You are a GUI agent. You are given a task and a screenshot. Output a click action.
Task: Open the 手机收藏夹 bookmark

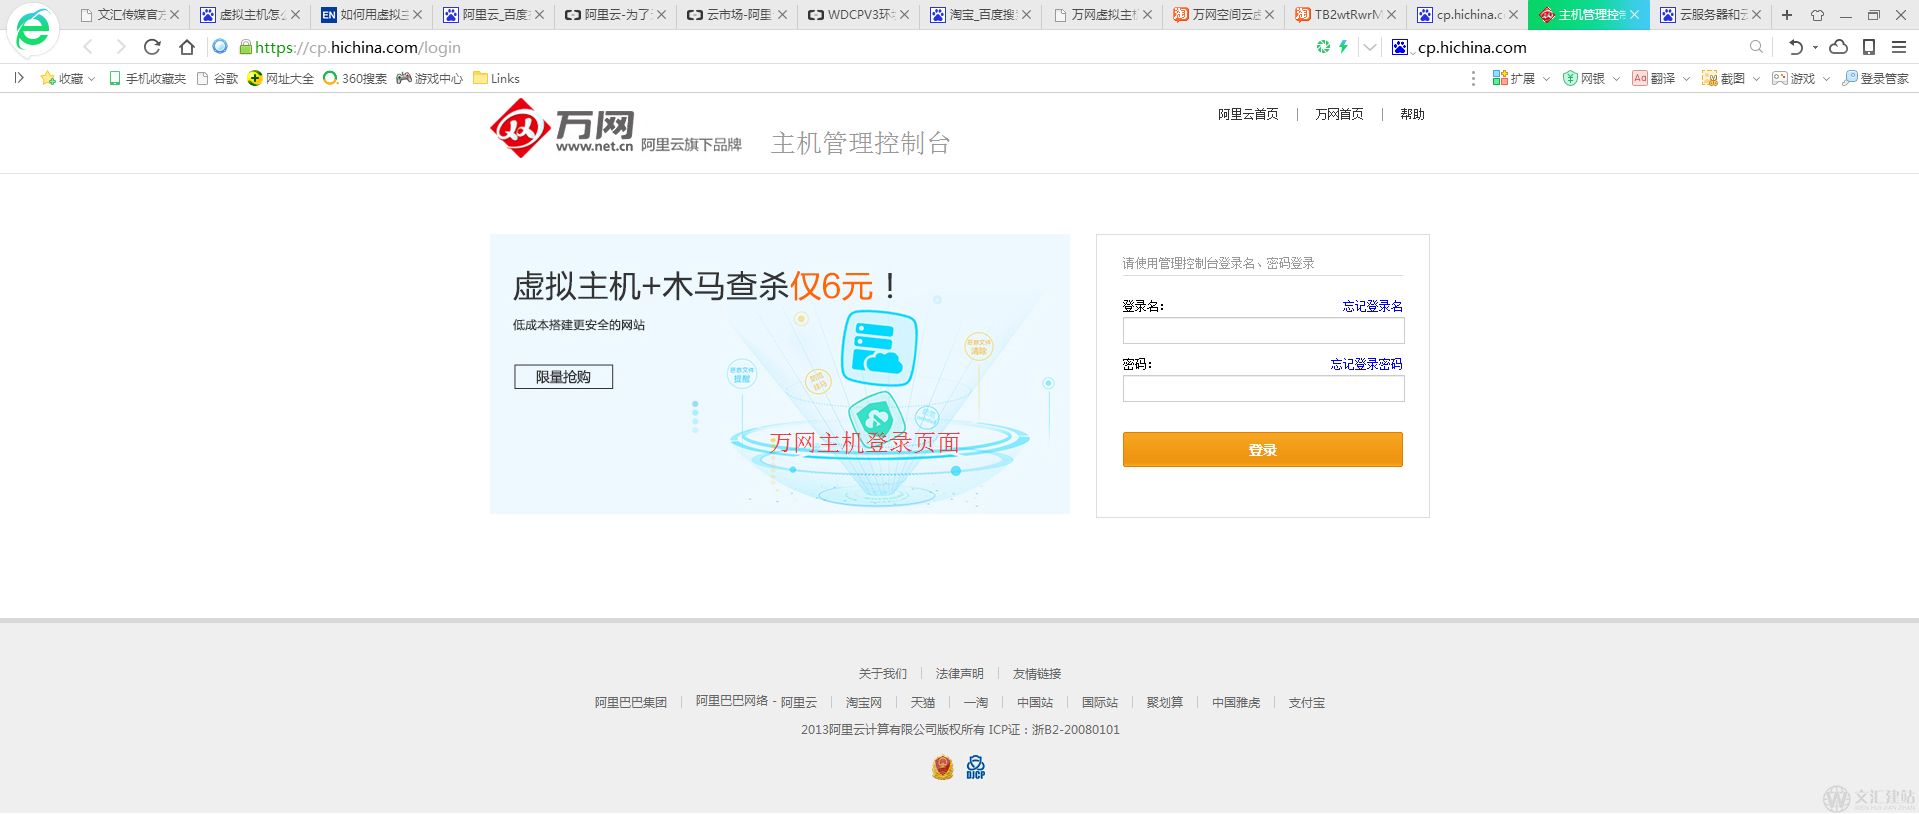[147, 78]
